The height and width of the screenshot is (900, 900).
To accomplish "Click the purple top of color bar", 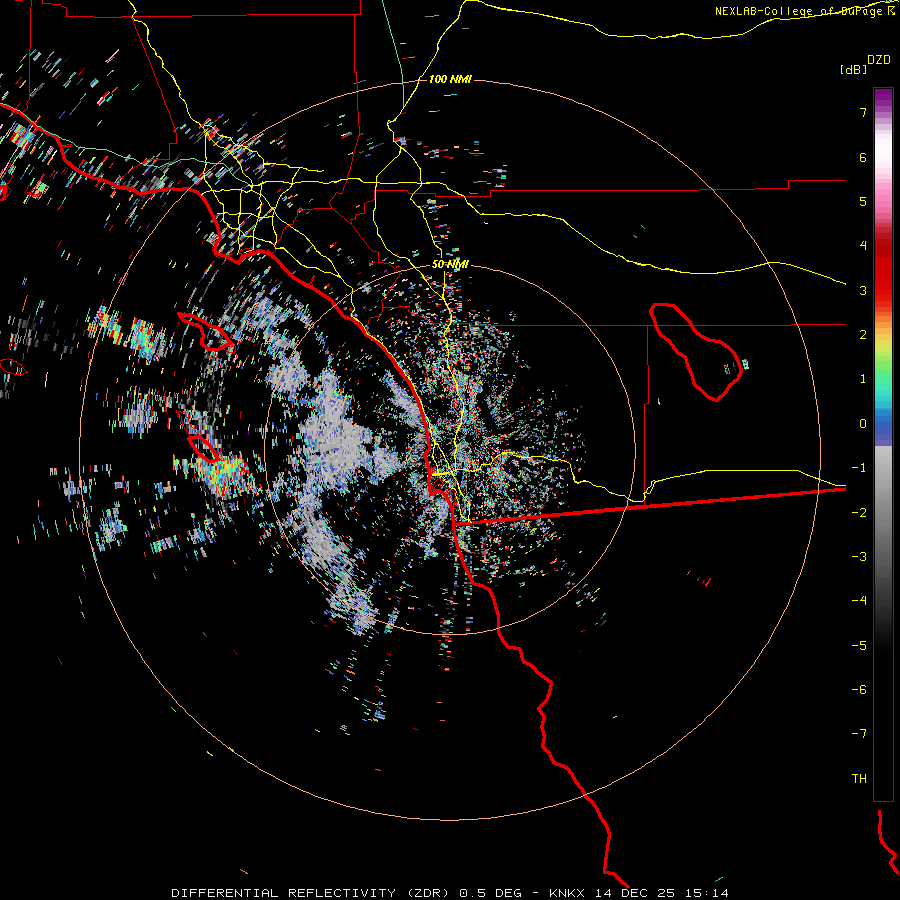I will [x=883, y=98].
